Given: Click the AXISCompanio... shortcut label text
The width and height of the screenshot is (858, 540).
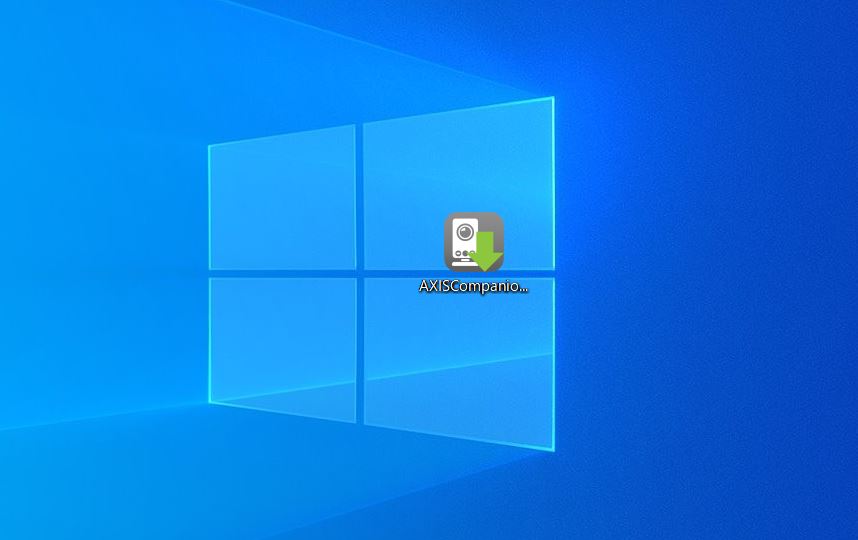Looking at the screenshot, I should tap(474, 287).
